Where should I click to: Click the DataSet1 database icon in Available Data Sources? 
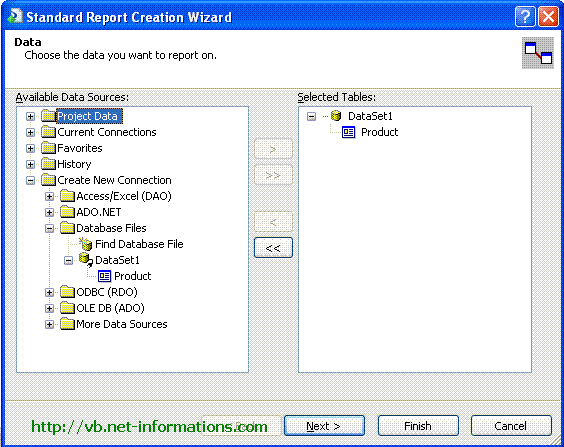click(86, 260)
